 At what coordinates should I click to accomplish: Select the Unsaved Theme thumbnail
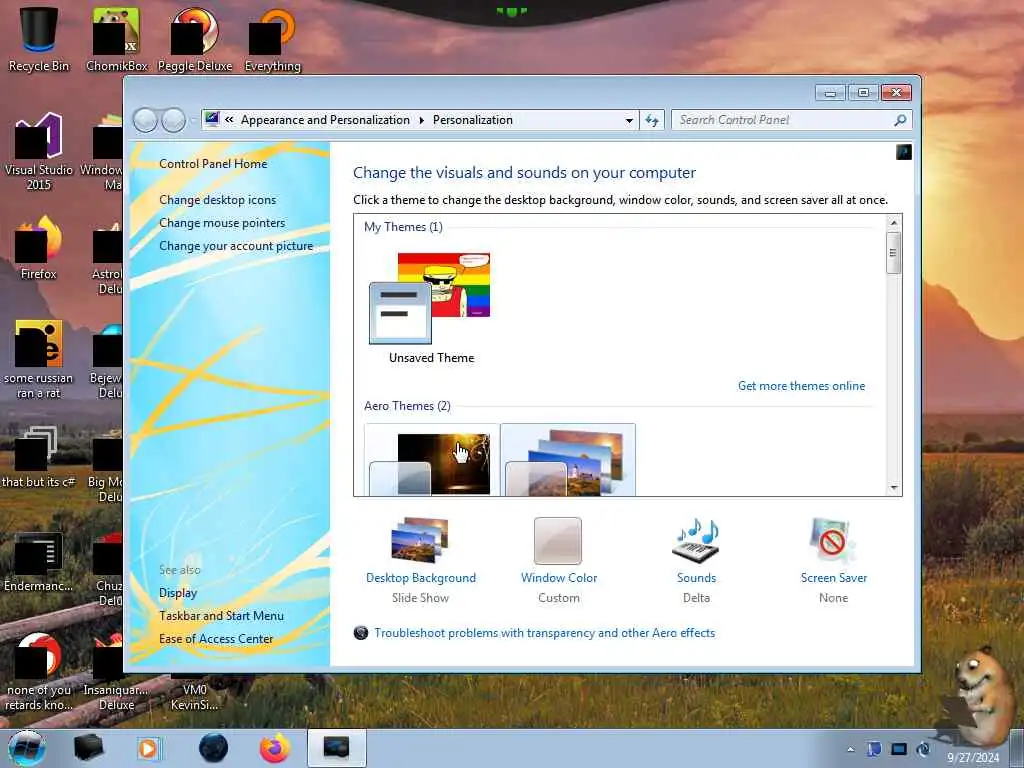430,298
